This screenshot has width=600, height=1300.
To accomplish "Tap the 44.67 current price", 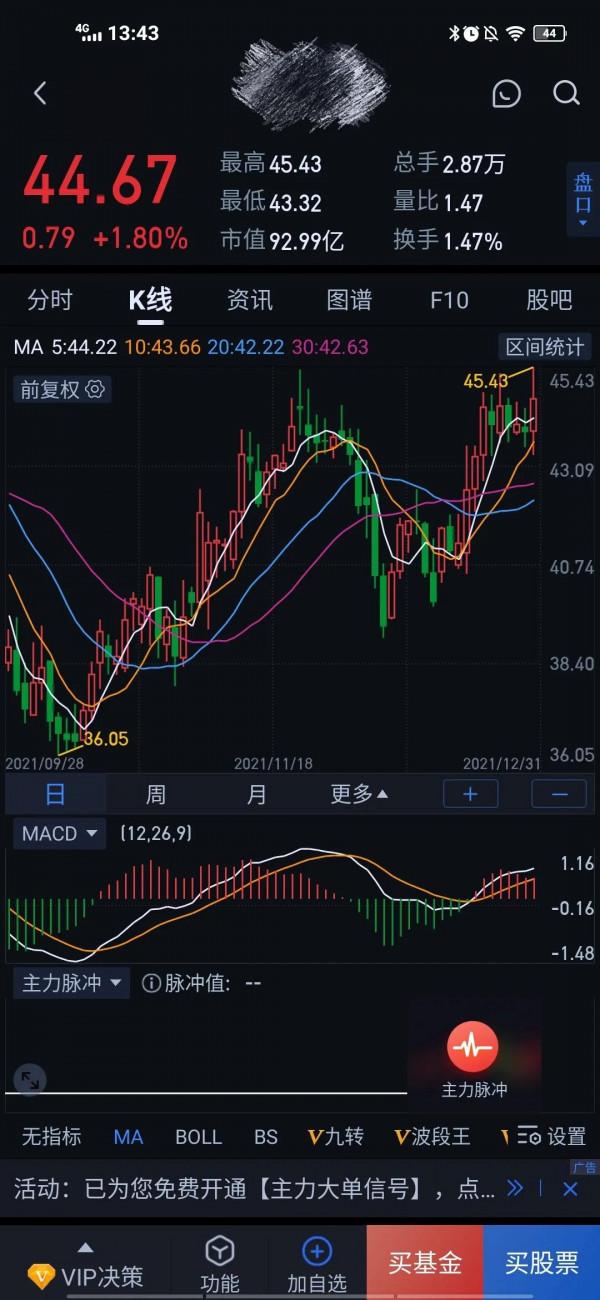I will click(x=100, y=182).
